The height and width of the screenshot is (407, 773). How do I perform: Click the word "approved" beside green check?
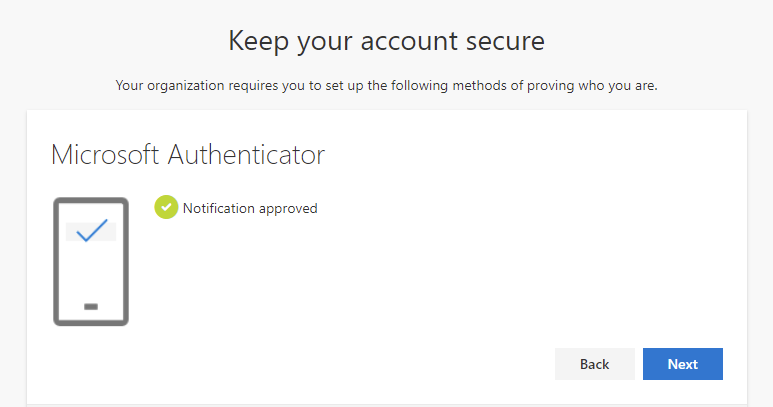pos(288,209)
